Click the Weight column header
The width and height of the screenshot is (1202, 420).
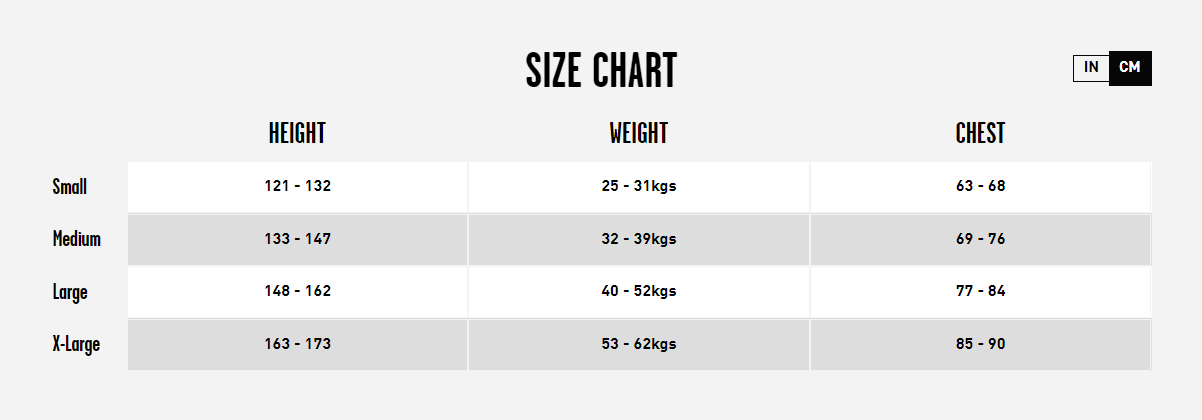(638, 133)
